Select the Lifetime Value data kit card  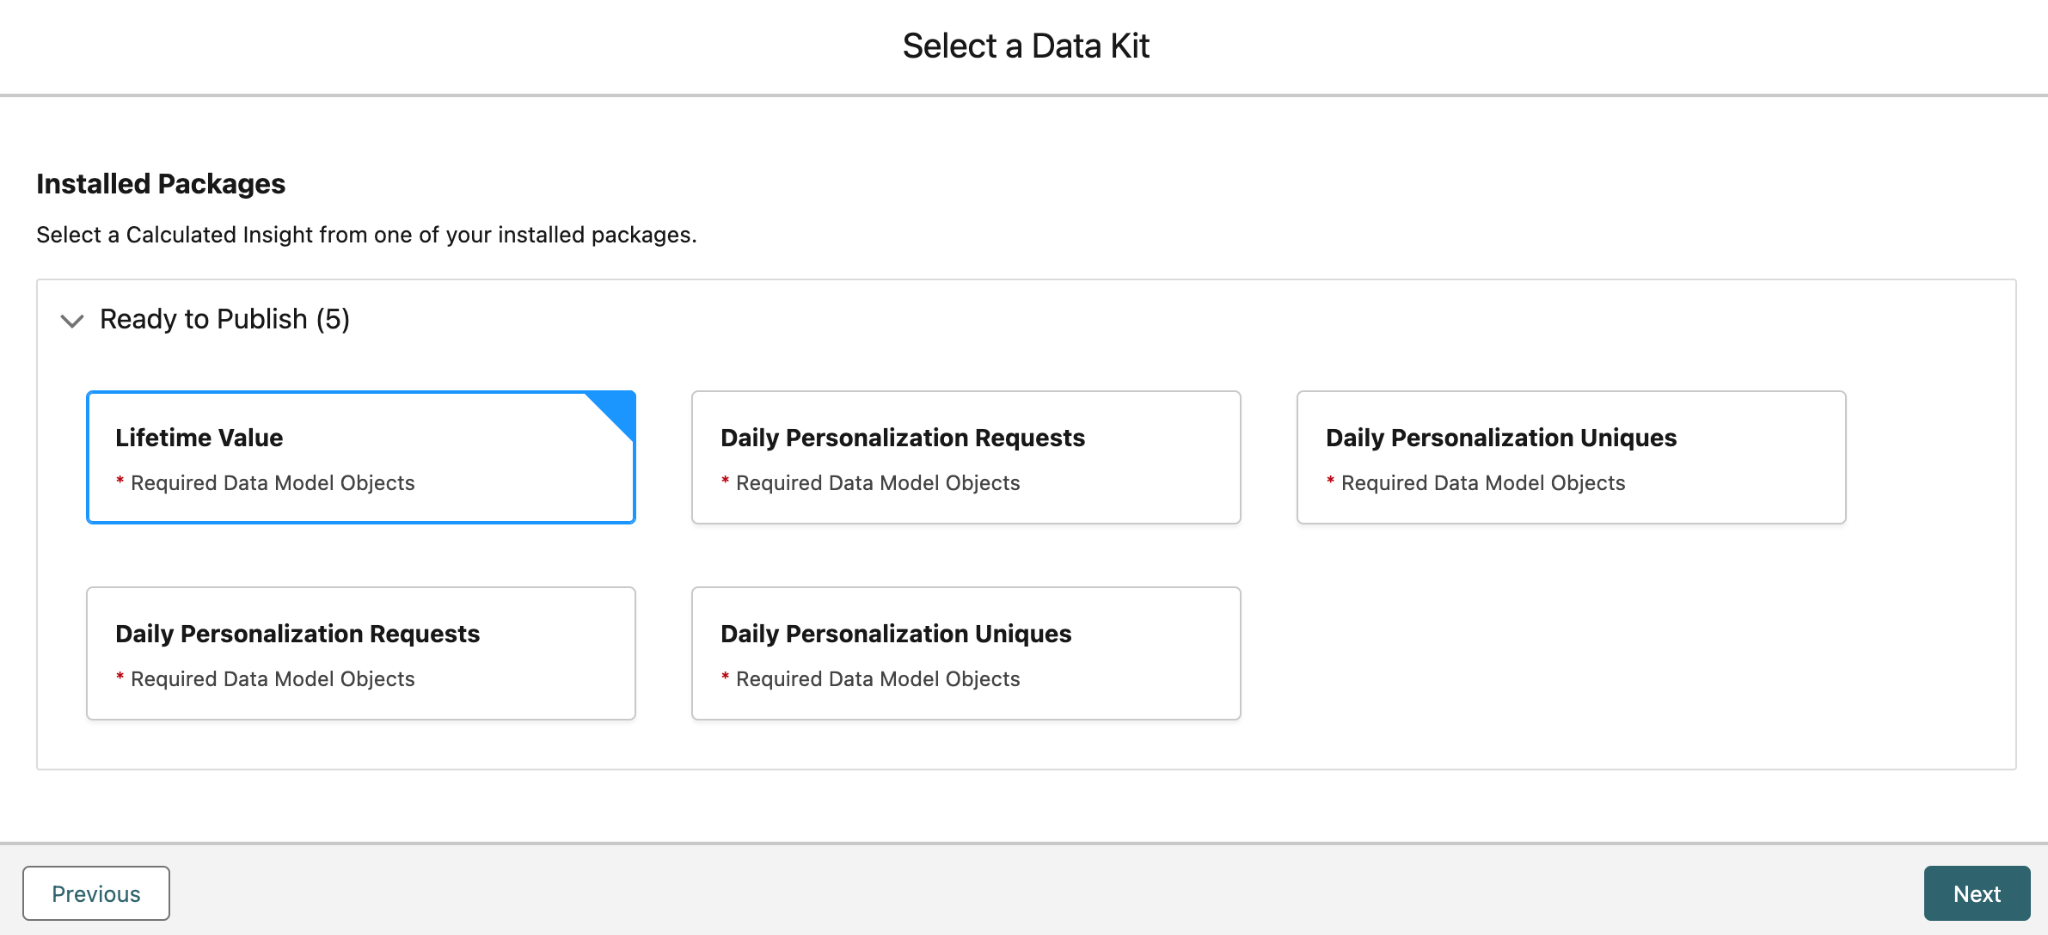pos(361,457)
